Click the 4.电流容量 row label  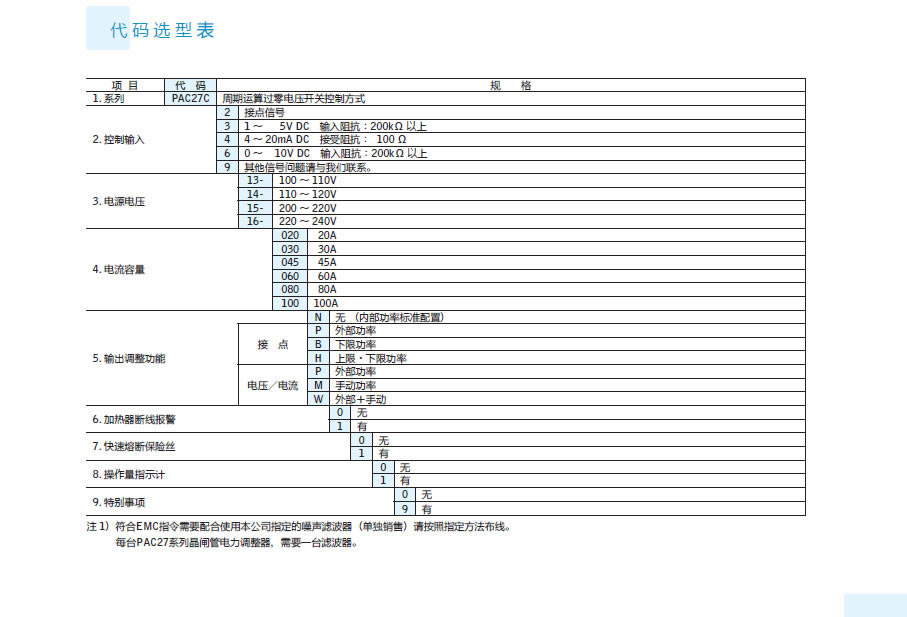click(x=119, y=269)
